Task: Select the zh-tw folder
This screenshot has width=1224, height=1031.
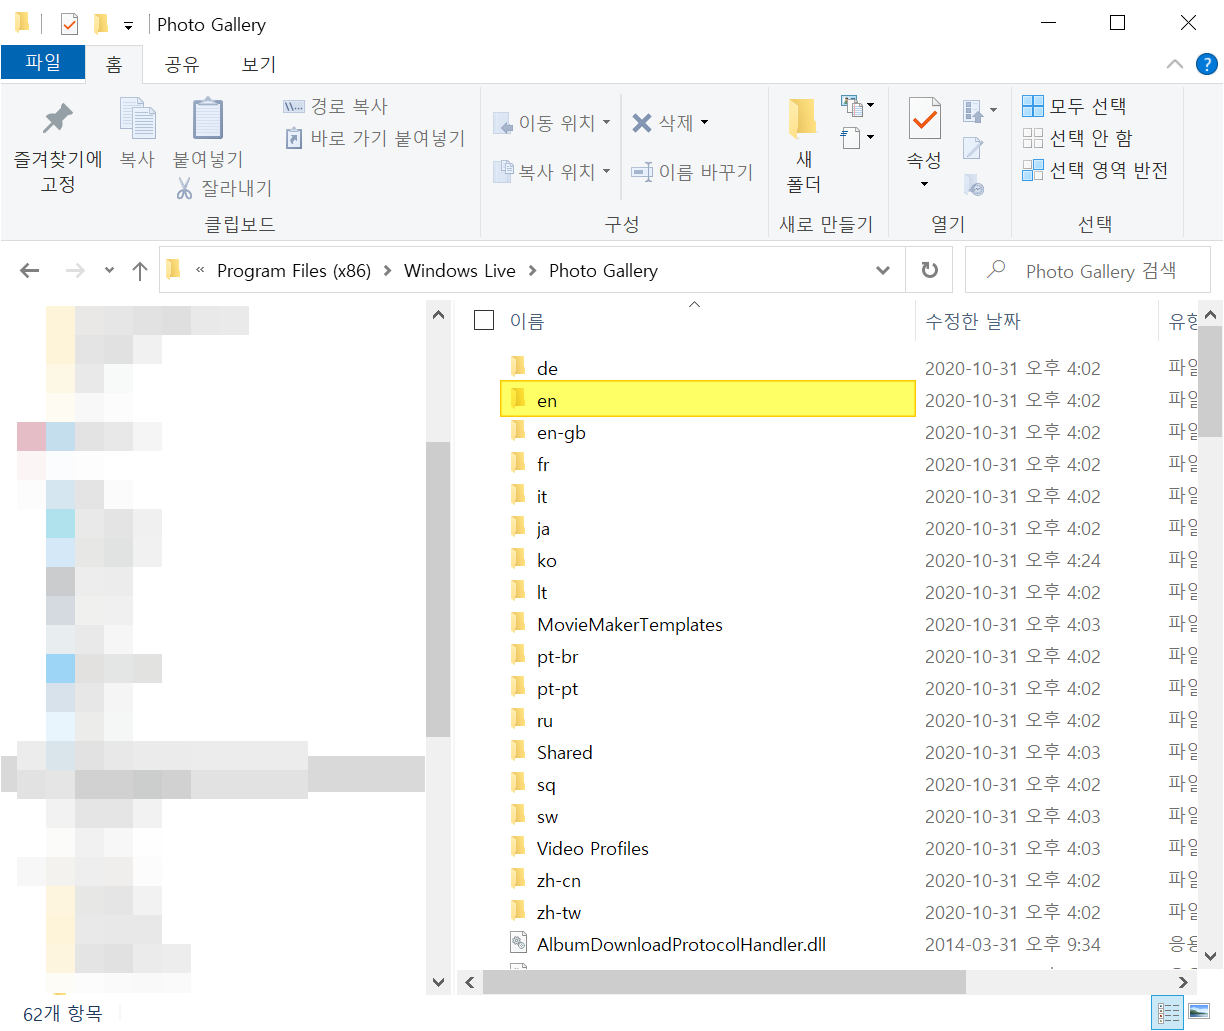Action: point(707,912)
